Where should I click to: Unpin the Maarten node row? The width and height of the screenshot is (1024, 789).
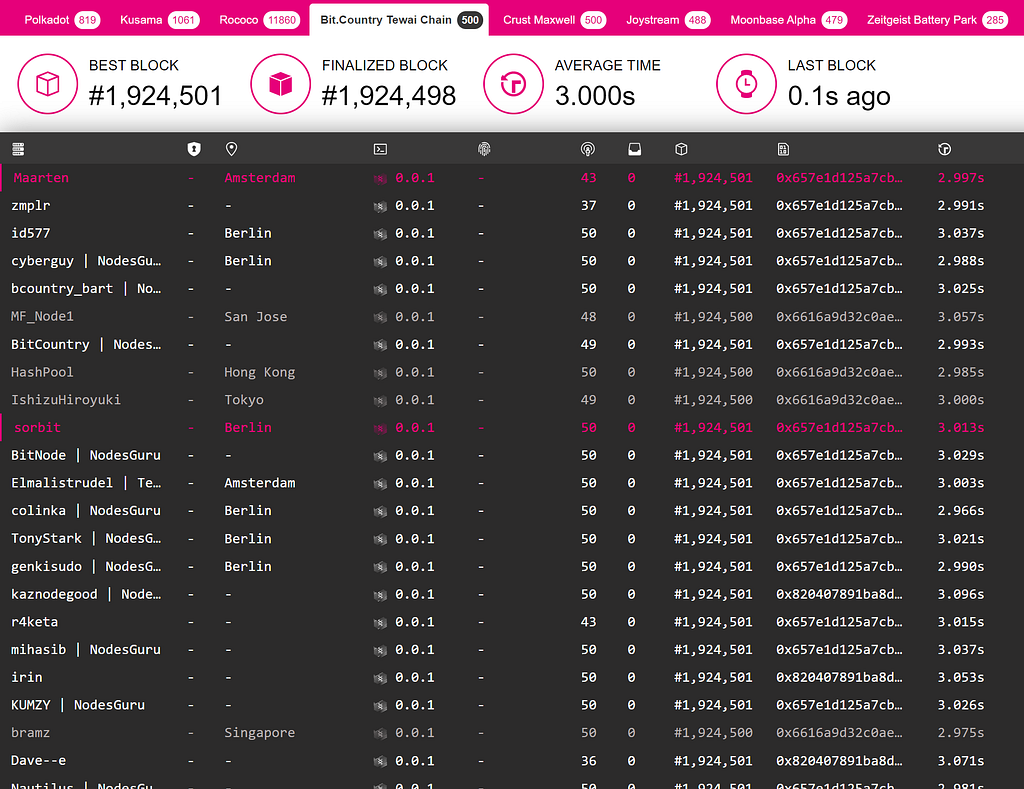(x=512, y=178)
